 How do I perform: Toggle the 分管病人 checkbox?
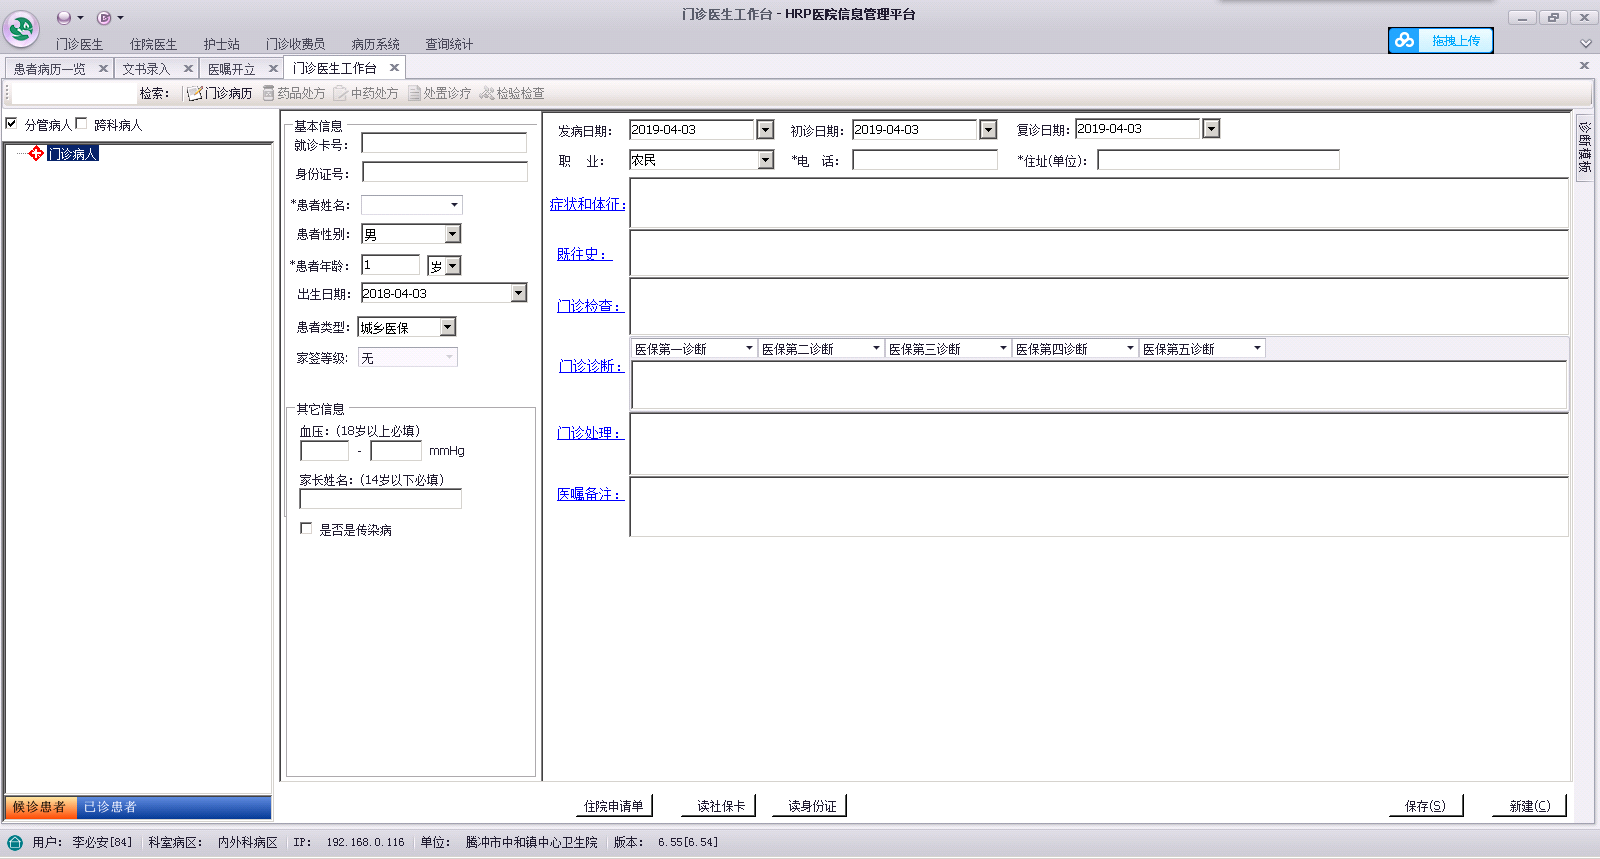[12, 124]
